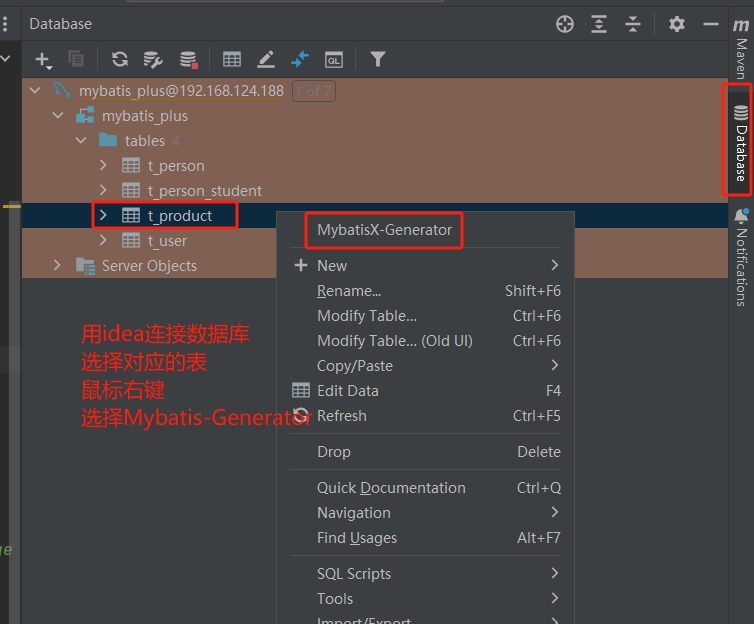
Task: Click the Select Opened File target icon
Action: click(x=565, y=24)
